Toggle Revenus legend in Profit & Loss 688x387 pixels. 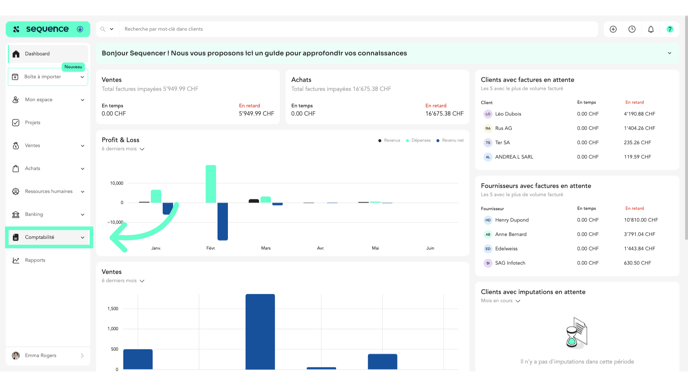pyautogui.click(x=389, y=140)
